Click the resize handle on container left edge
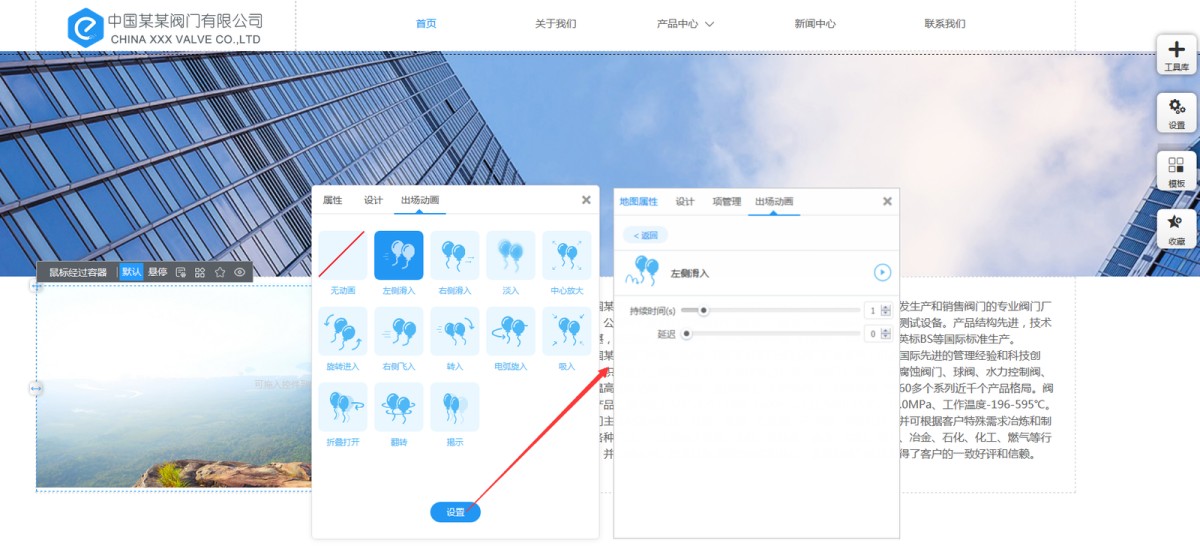Viewport: 1200px width, 549px height. [36, 388]
